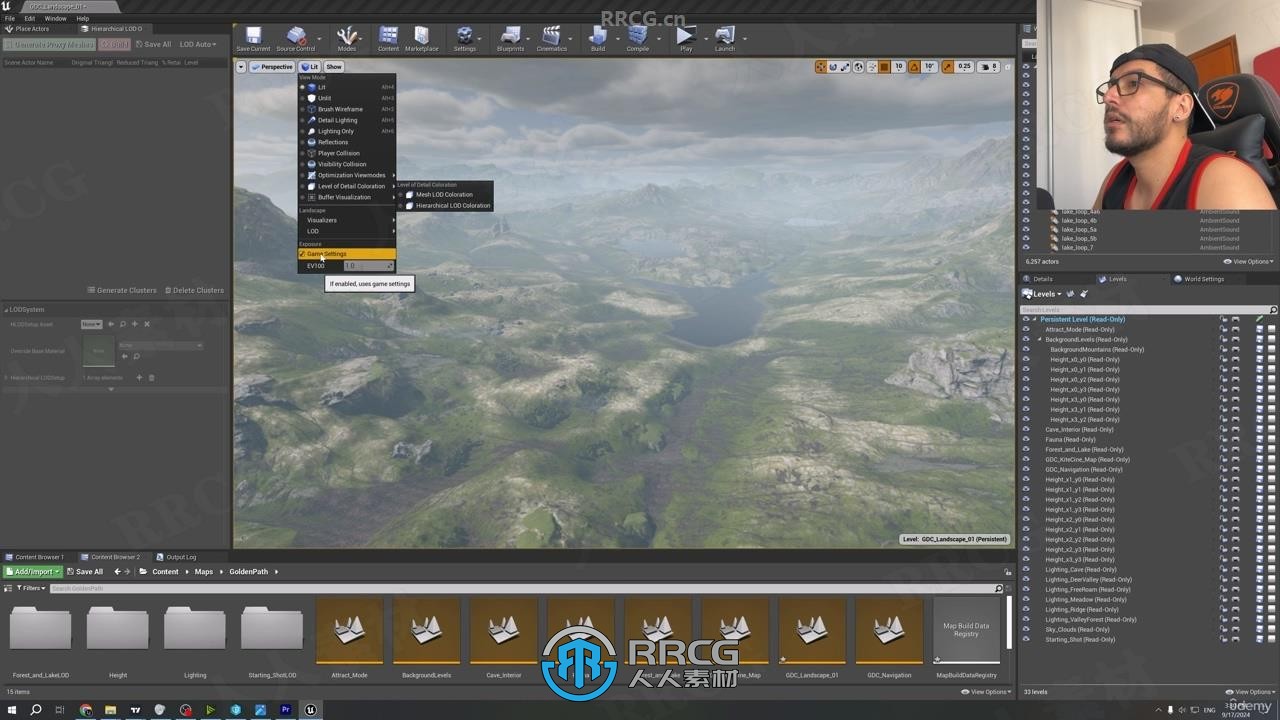Open the Marketplace toolbar icon
Image resolution: width=1280 pixels, height=720 pixels.
click(421, 38)
